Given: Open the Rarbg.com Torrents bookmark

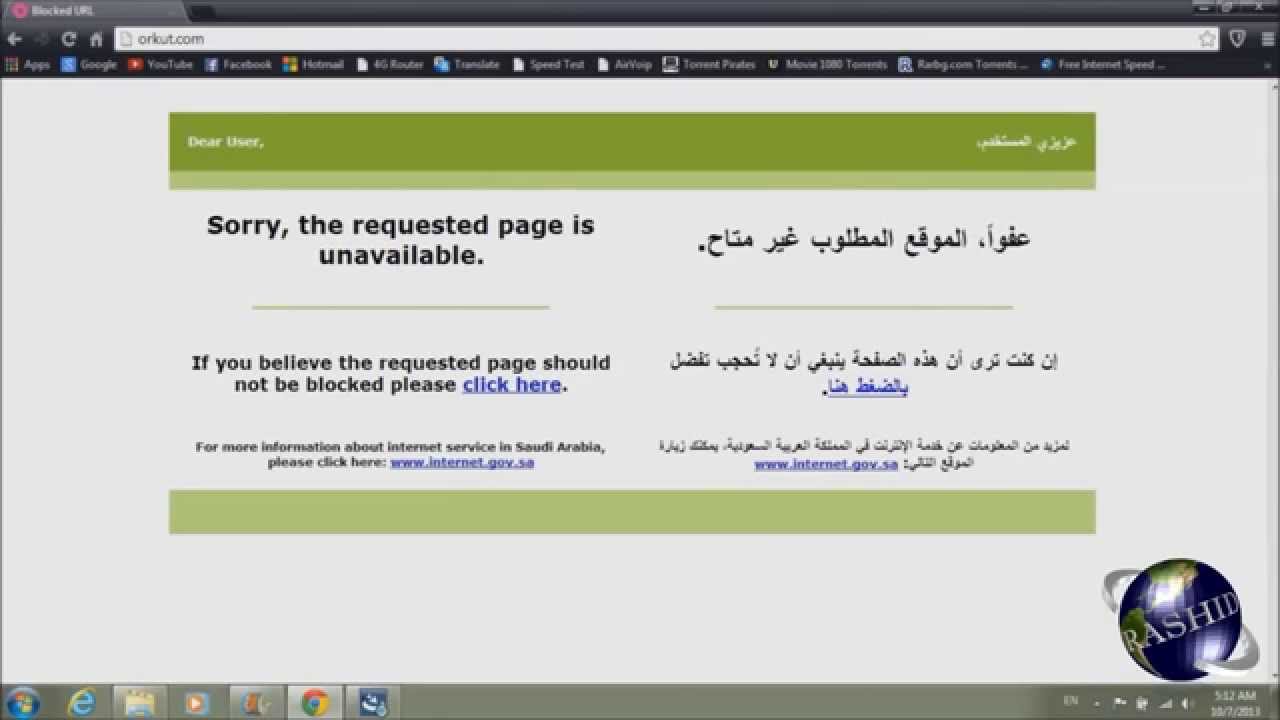Looking at the screenshot, I should pos(963,64).
